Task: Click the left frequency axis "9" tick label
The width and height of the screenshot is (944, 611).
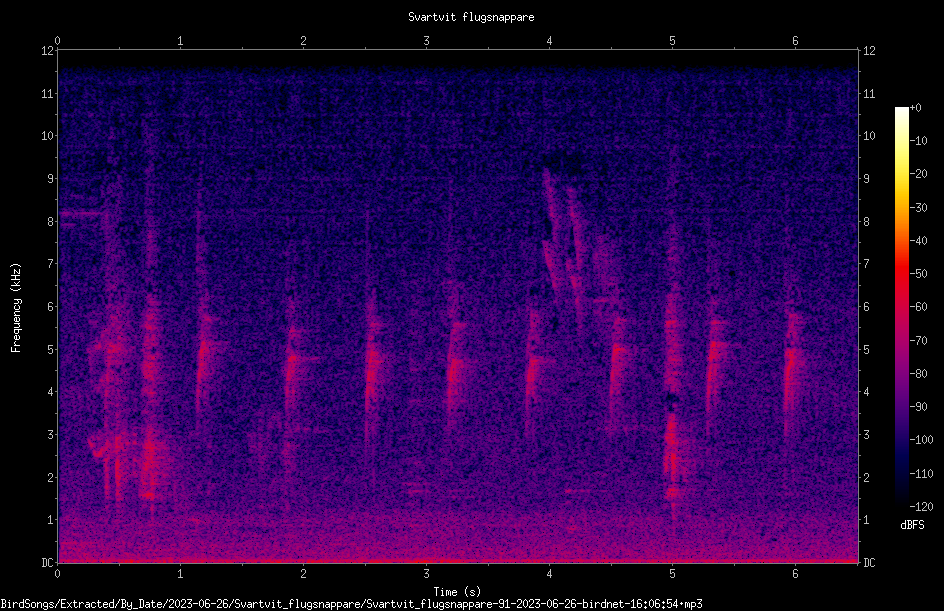Action: [50, 179]
